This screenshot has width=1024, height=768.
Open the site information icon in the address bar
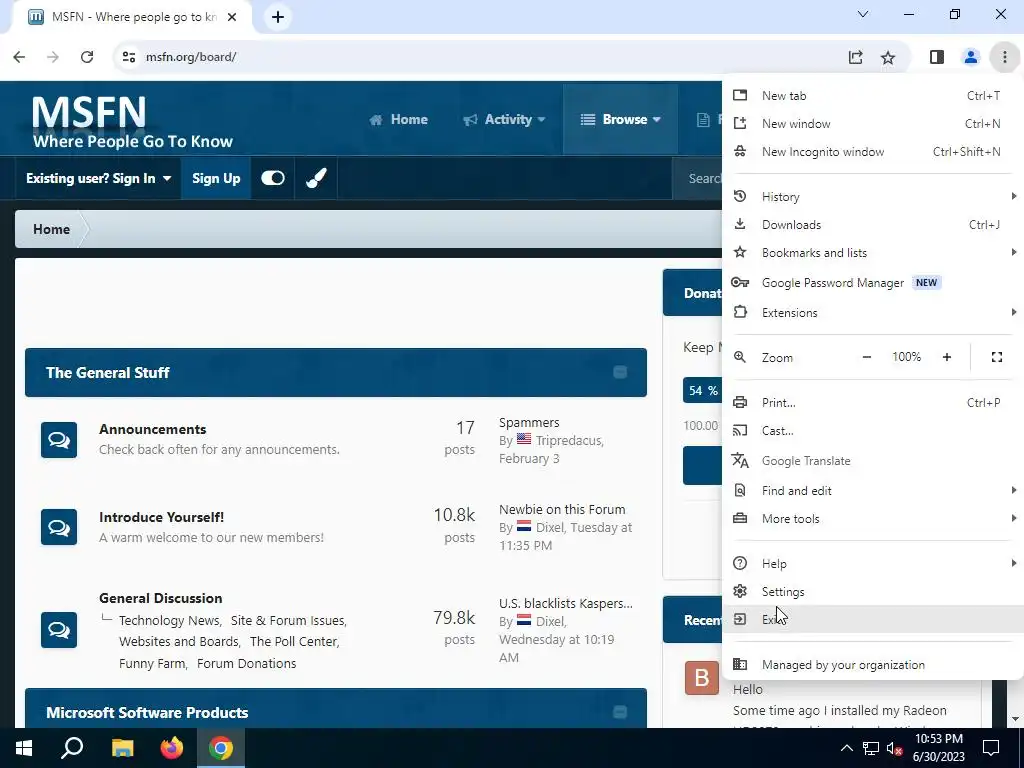tap(129, 57)
